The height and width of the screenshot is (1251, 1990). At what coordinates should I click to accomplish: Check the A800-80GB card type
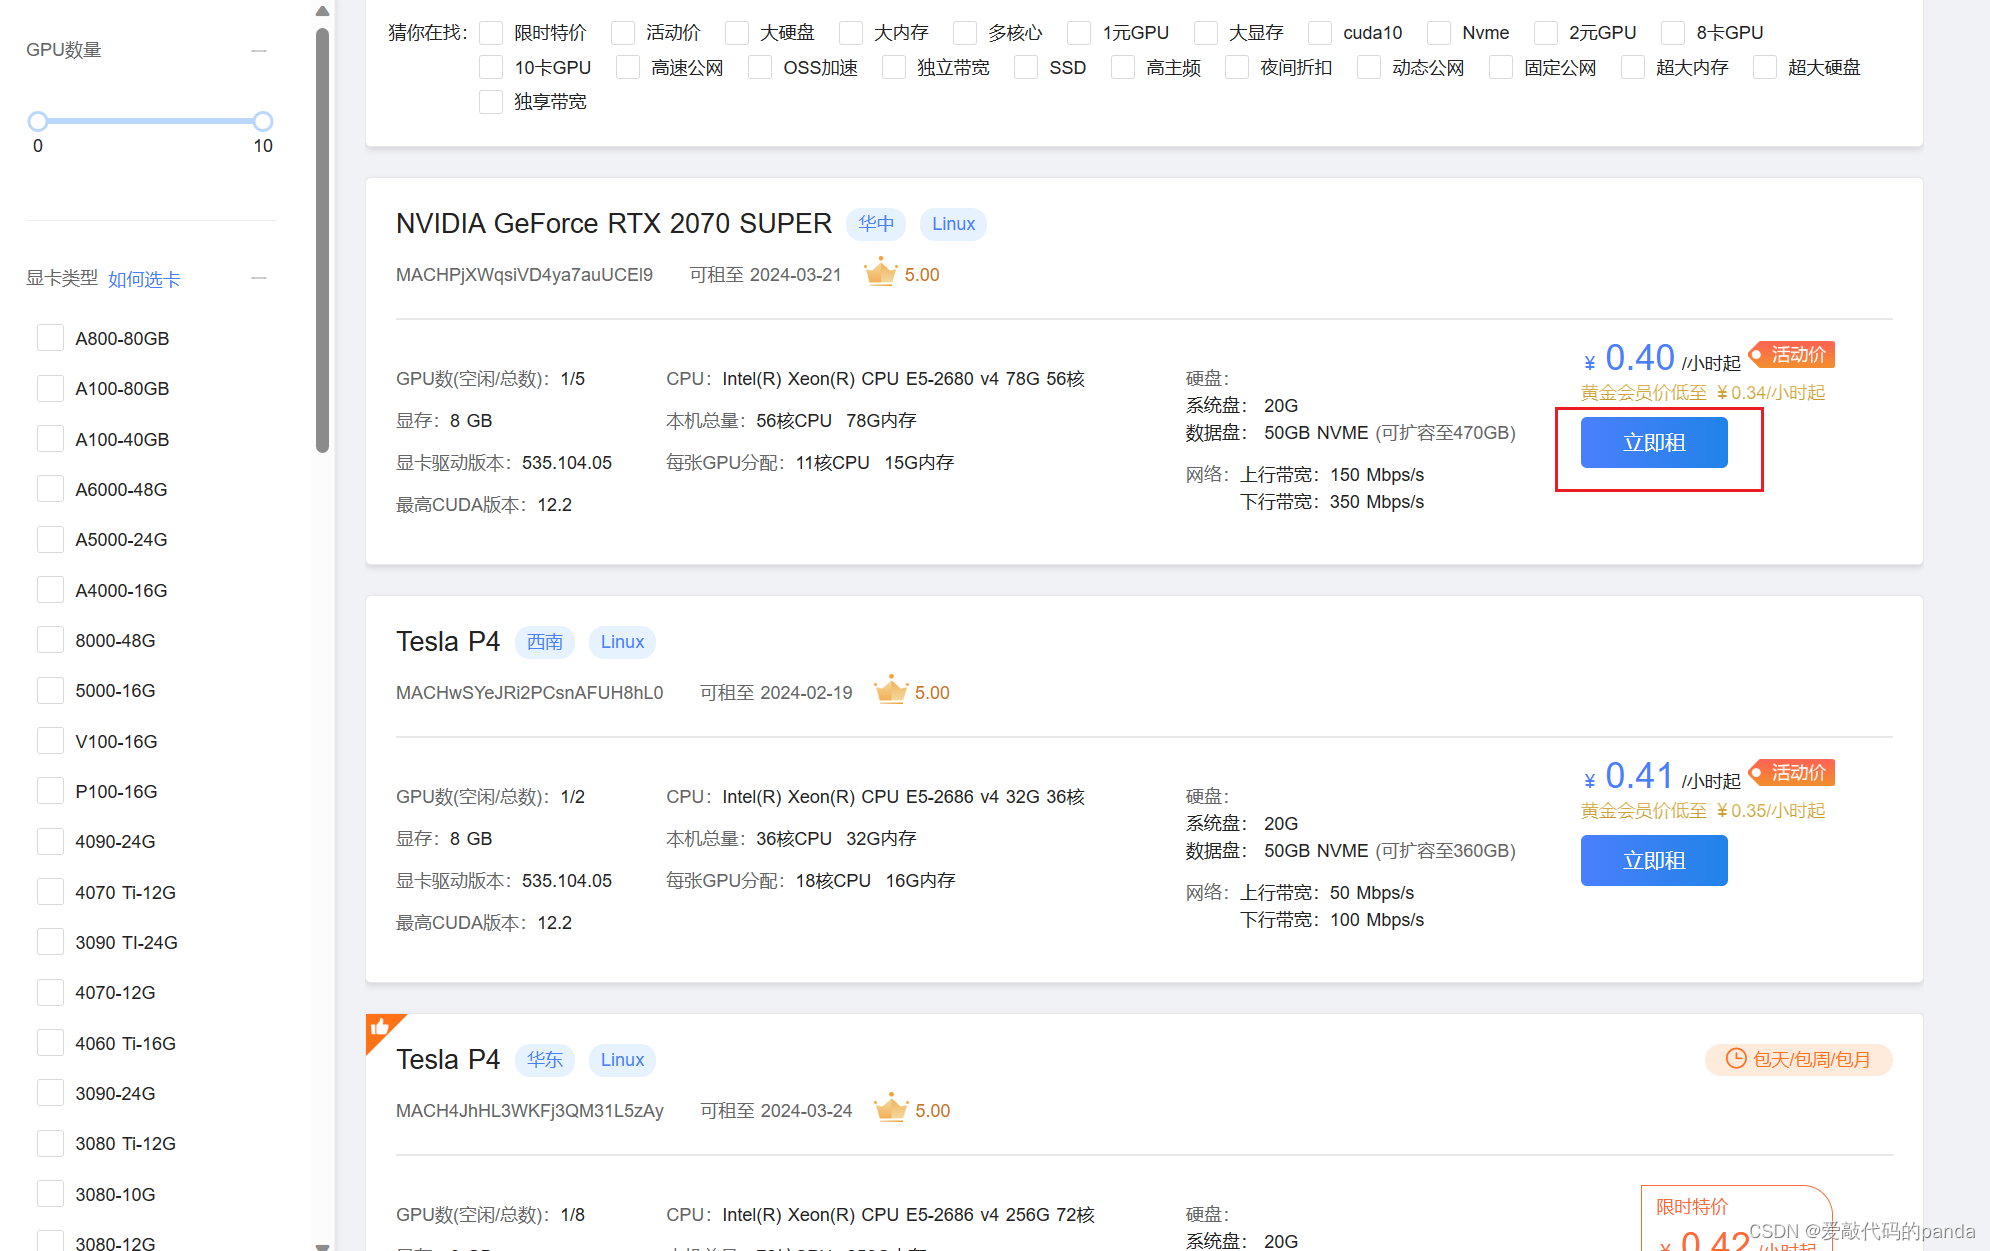point(50,338)
